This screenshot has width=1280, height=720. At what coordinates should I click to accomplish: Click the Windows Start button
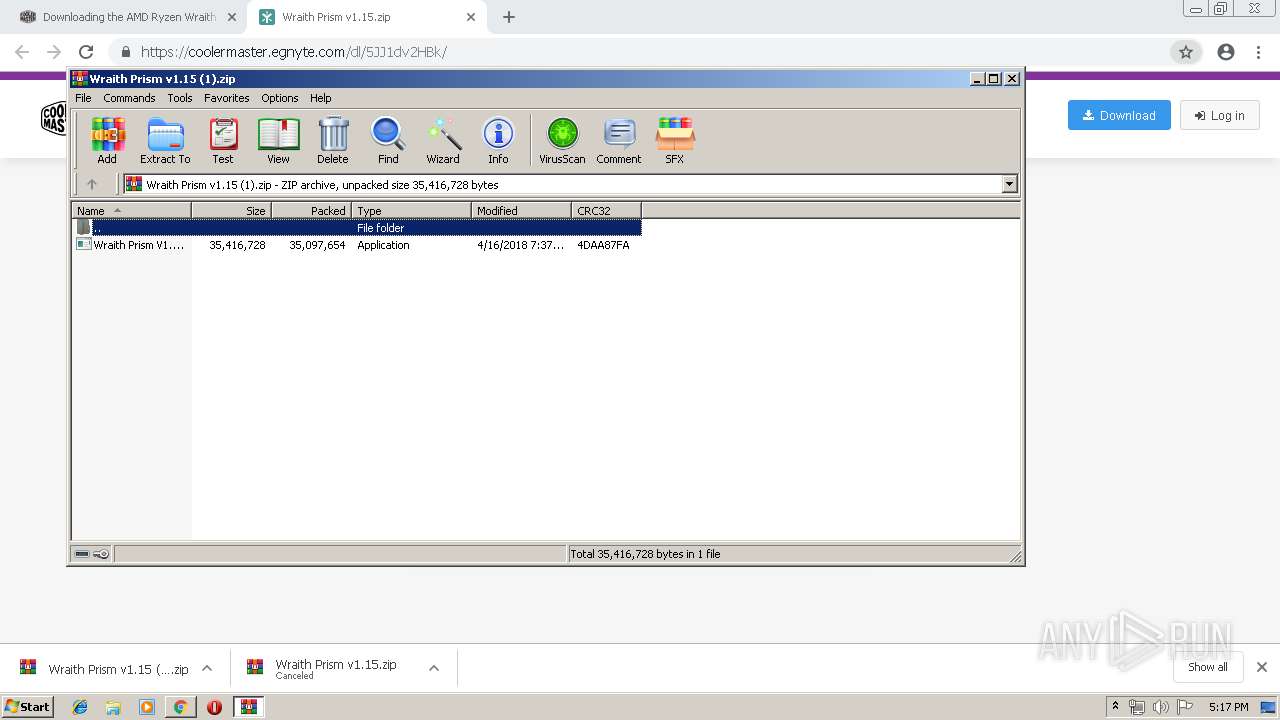28,707
